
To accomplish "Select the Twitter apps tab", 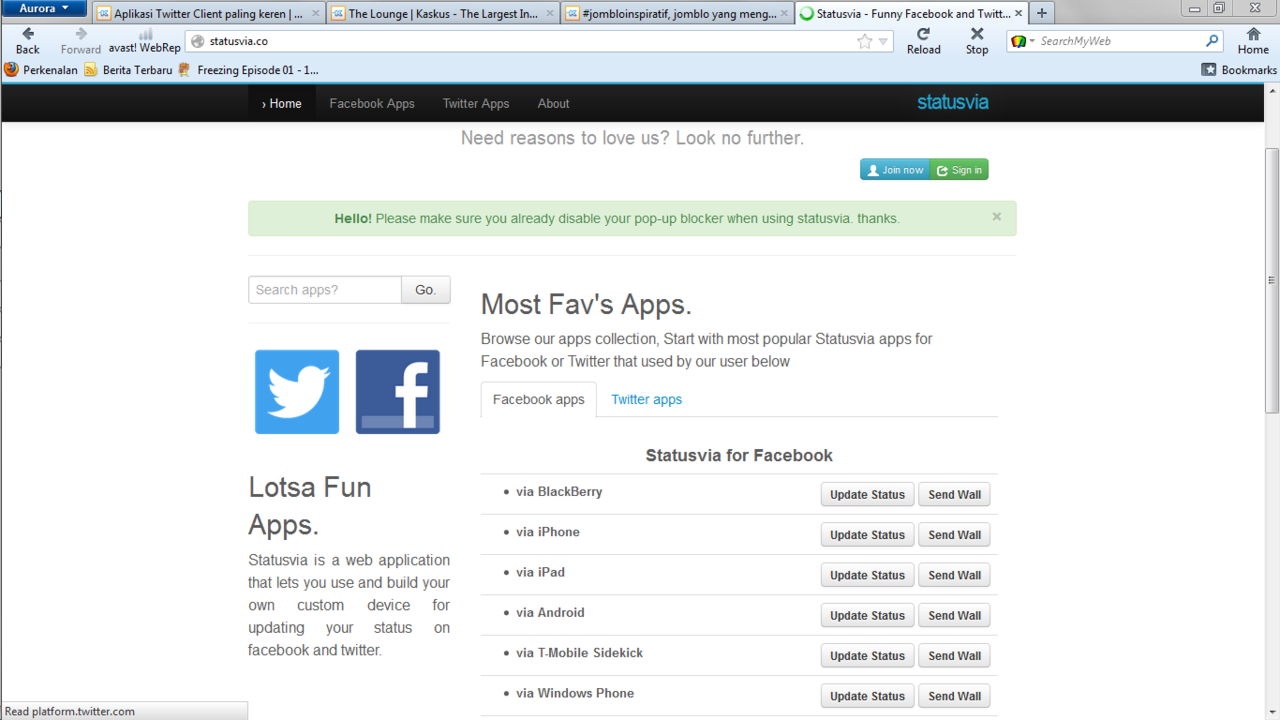I will point(647,399).
